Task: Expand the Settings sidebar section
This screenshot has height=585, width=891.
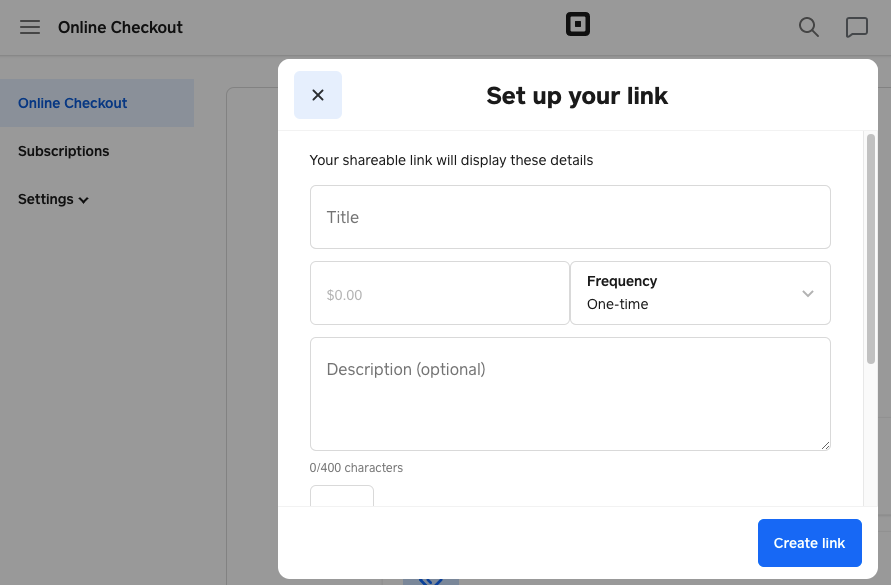Action: tap(54, 199)
